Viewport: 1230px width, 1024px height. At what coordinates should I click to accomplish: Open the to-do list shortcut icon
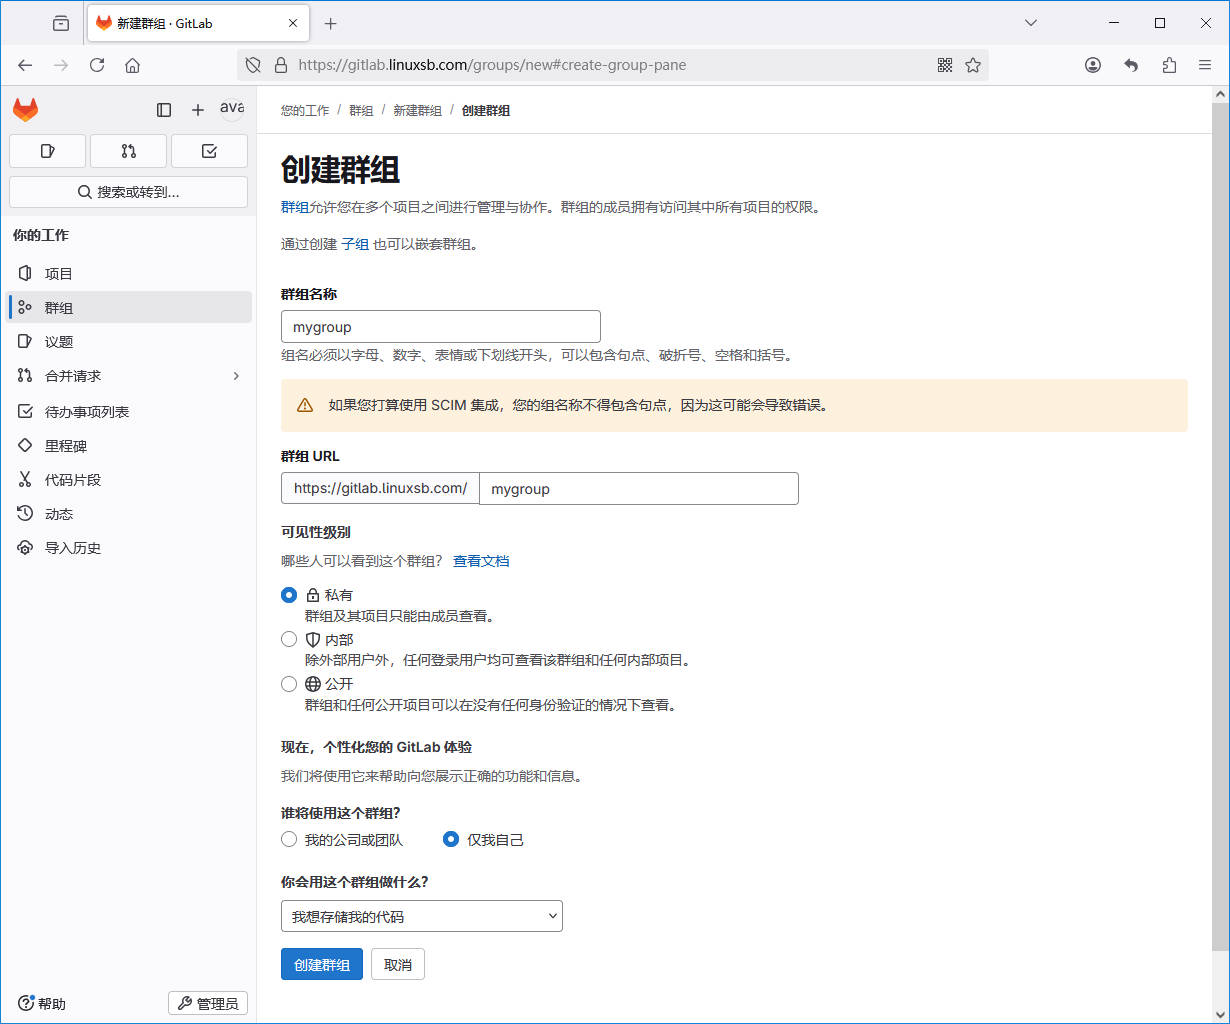[209, 151]
